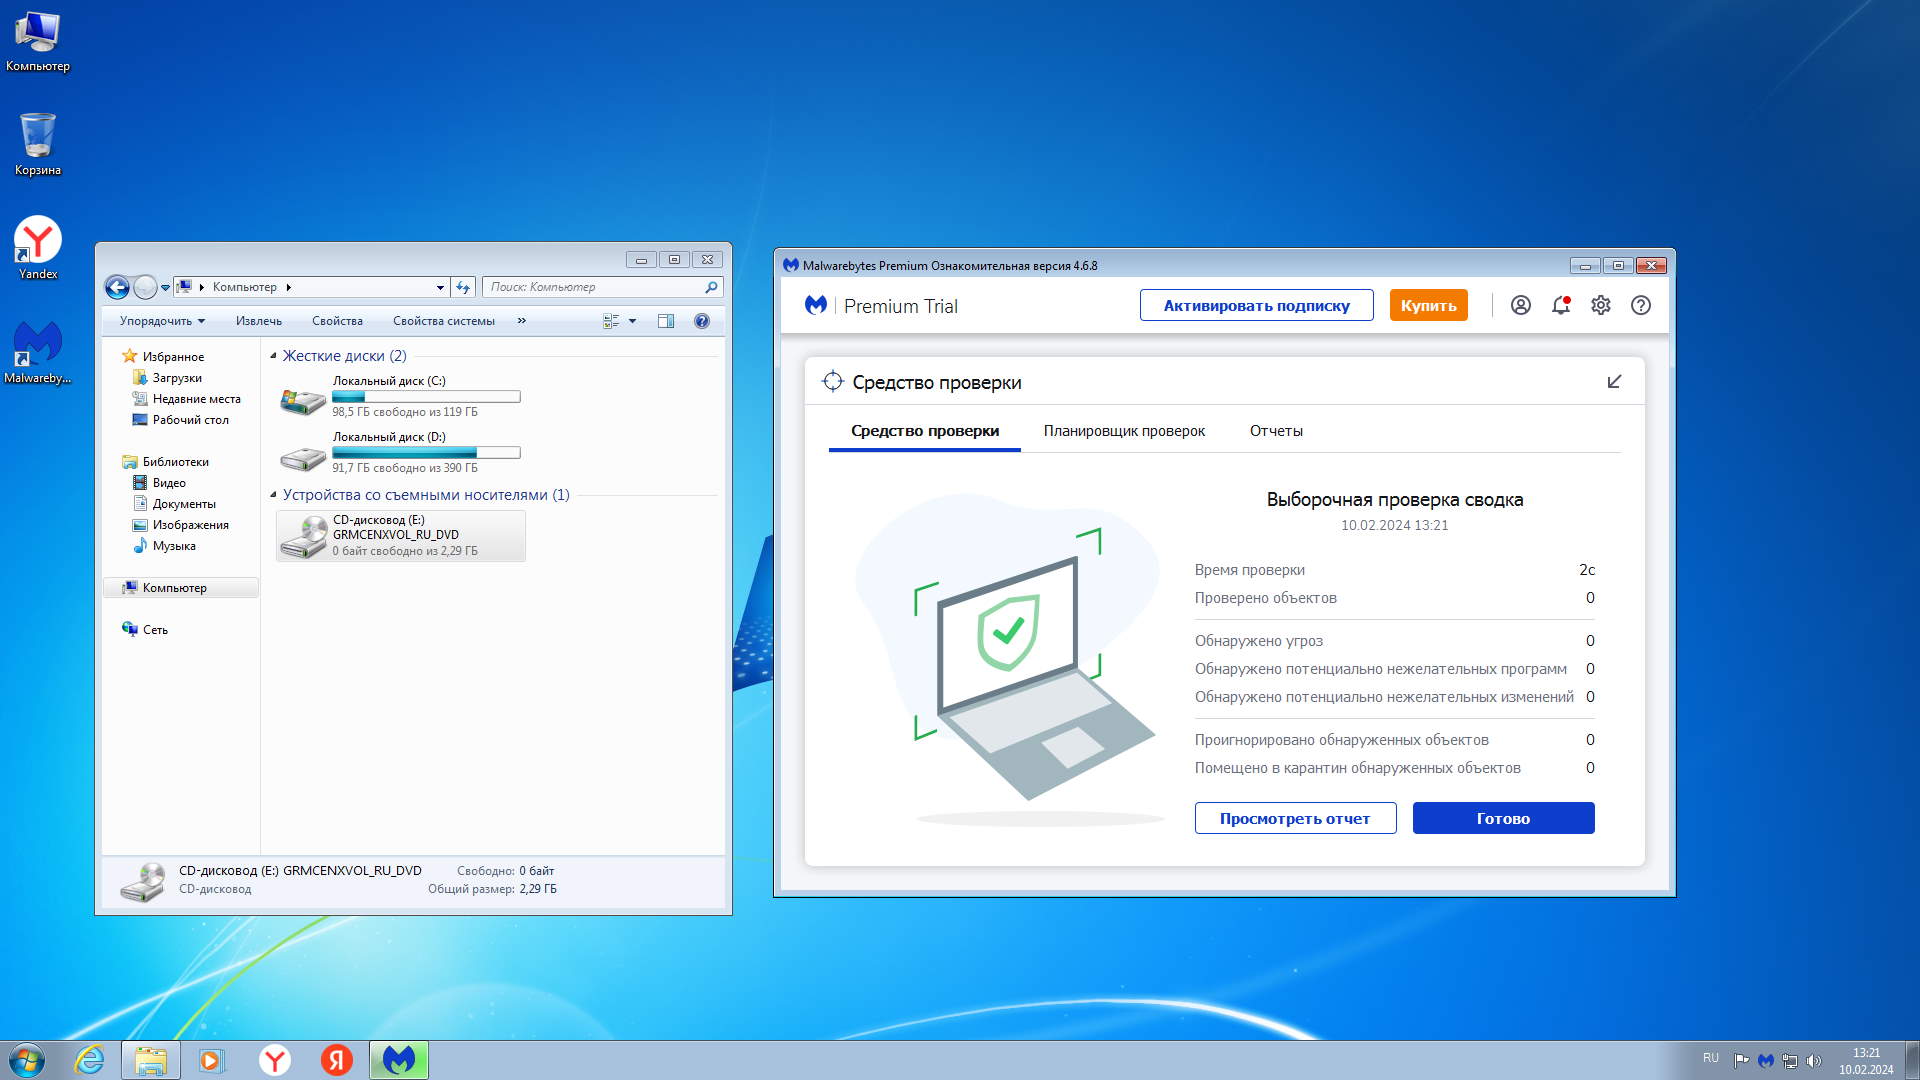
Task: Collapse the Жесткие диски group
Action: click(x=273, y=356)
